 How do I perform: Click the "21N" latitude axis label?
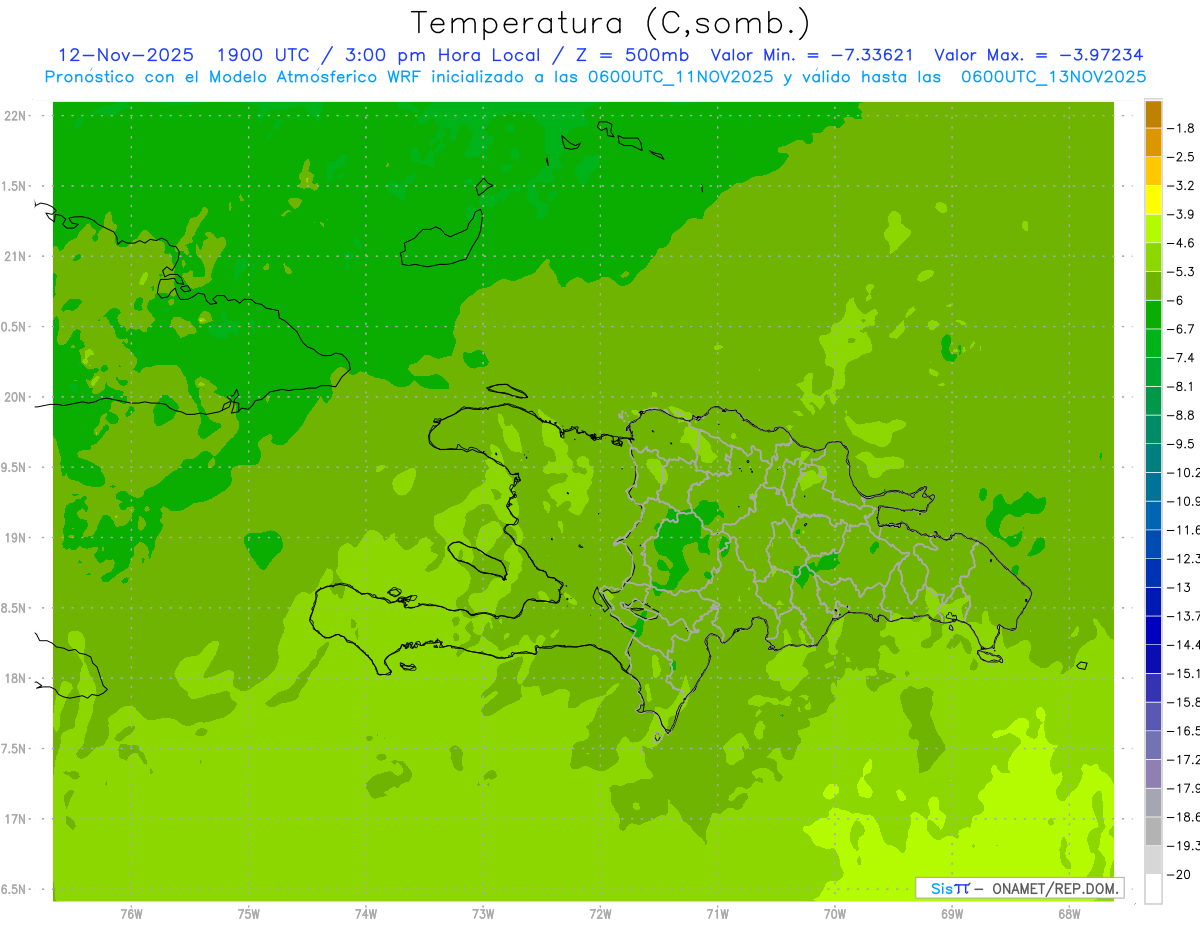(15, 256)
